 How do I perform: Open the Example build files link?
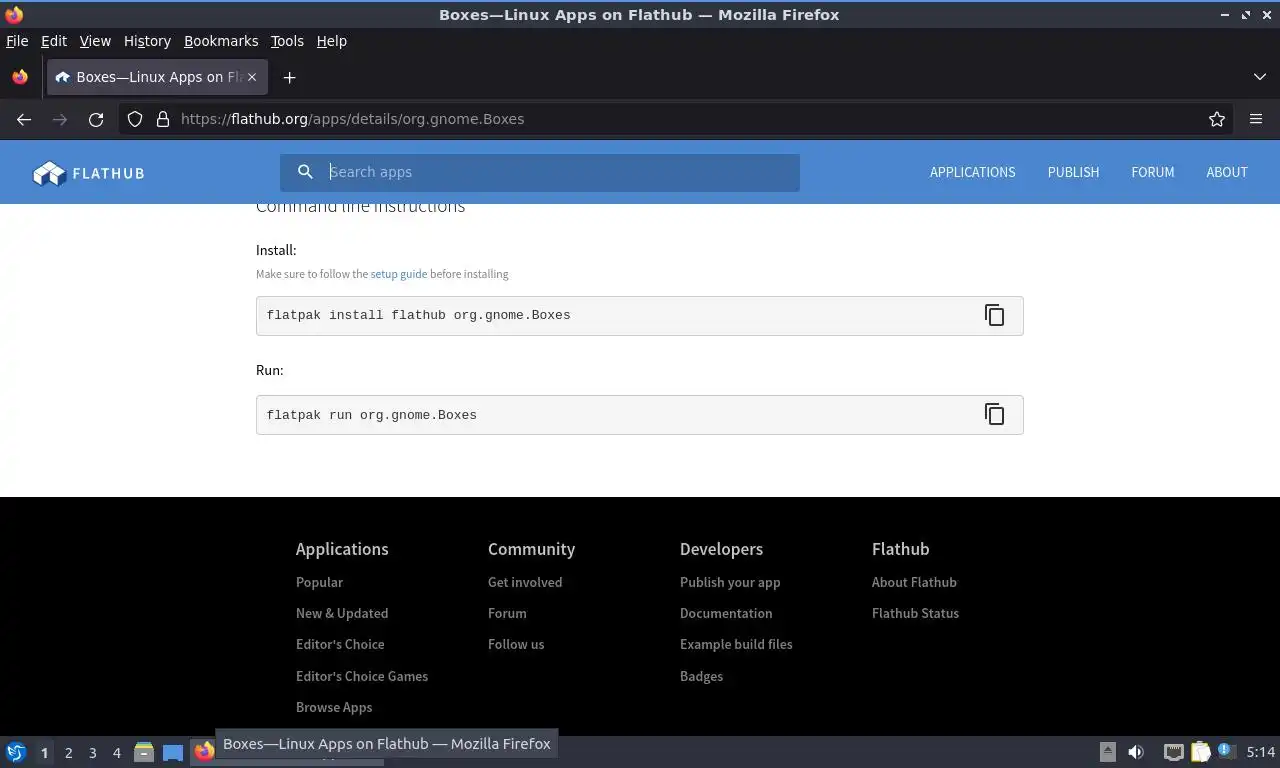click(x=736, y=644)
